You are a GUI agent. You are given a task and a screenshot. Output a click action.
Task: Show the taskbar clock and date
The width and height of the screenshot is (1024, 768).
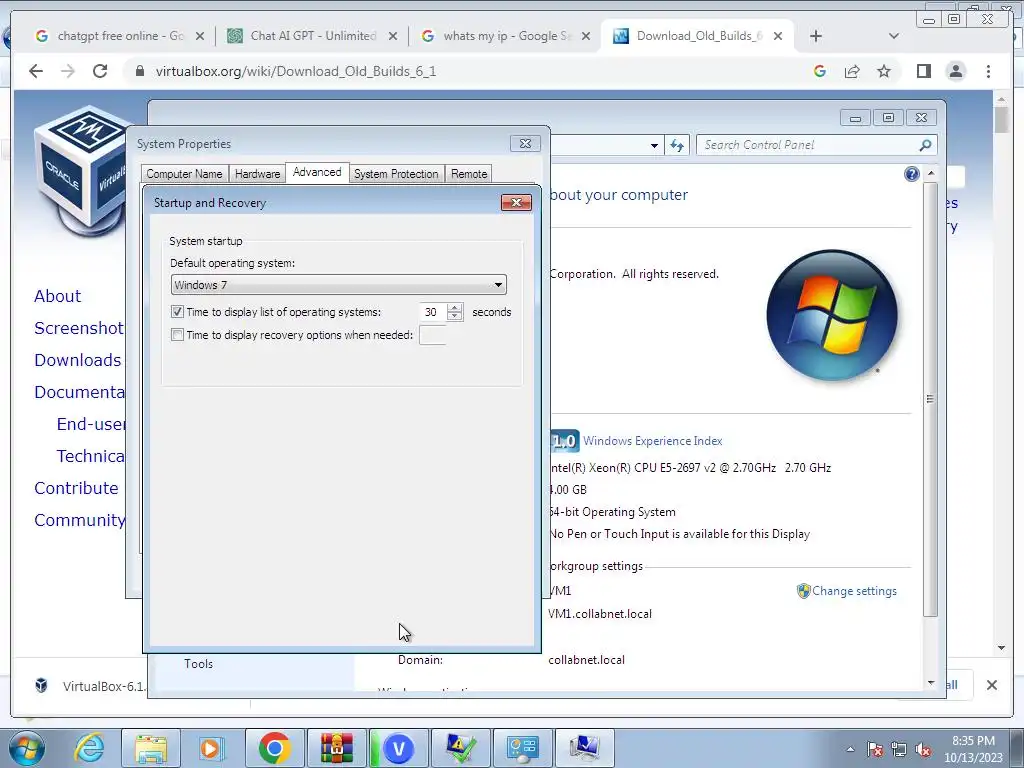[973, 749]
